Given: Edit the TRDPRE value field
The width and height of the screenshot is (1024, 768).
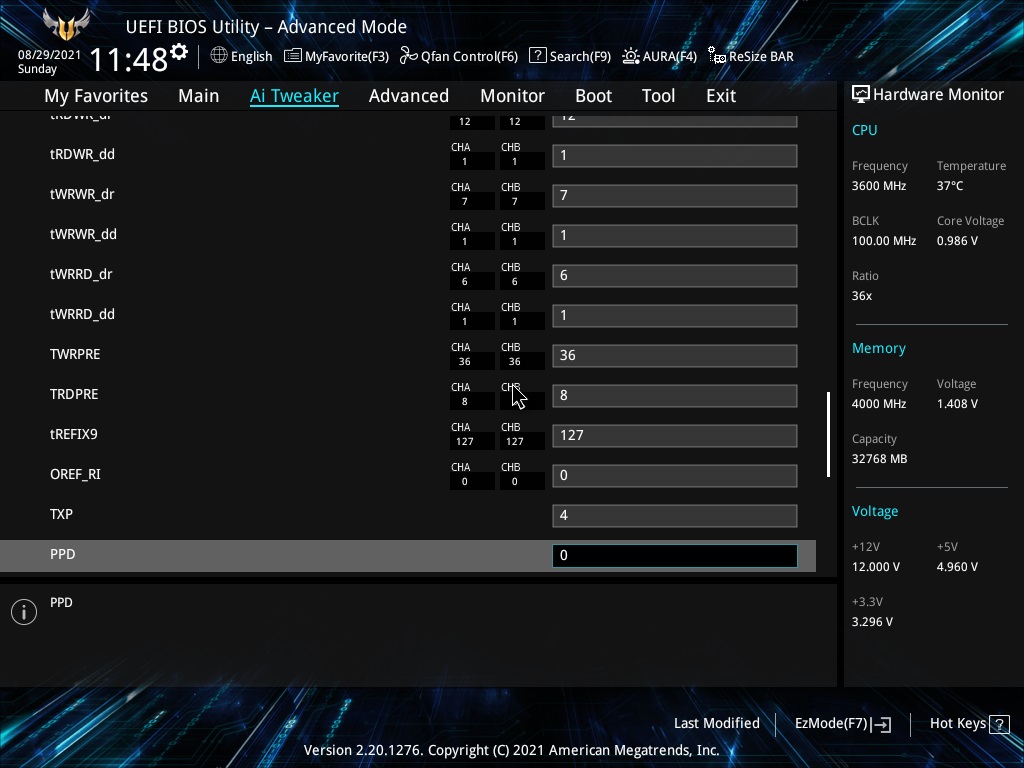Looking at the screenshot, I should (675, 396).
